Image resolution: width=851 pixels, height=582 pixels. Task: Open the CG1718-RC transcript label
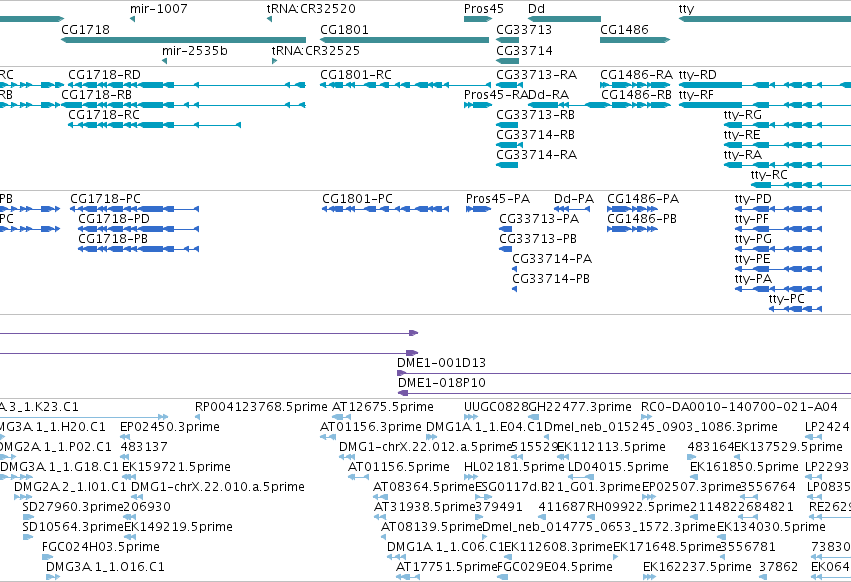104,115
